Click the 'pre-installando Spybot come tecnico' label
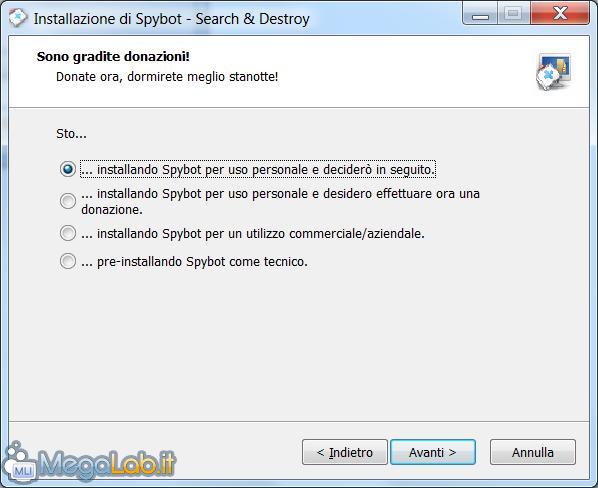Viewport: 598px width, 488px height. (x=195, y=262)
